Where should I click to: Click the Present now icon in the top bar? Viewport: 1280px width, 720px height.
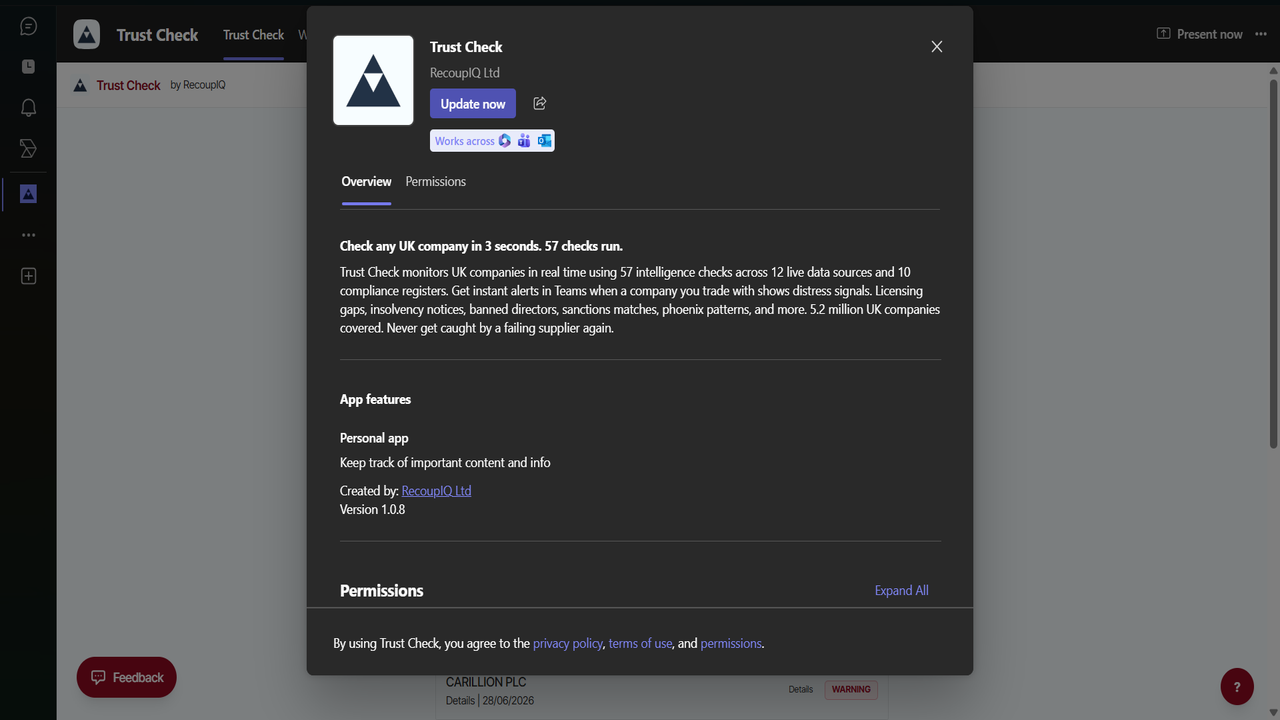(1163, 34)
